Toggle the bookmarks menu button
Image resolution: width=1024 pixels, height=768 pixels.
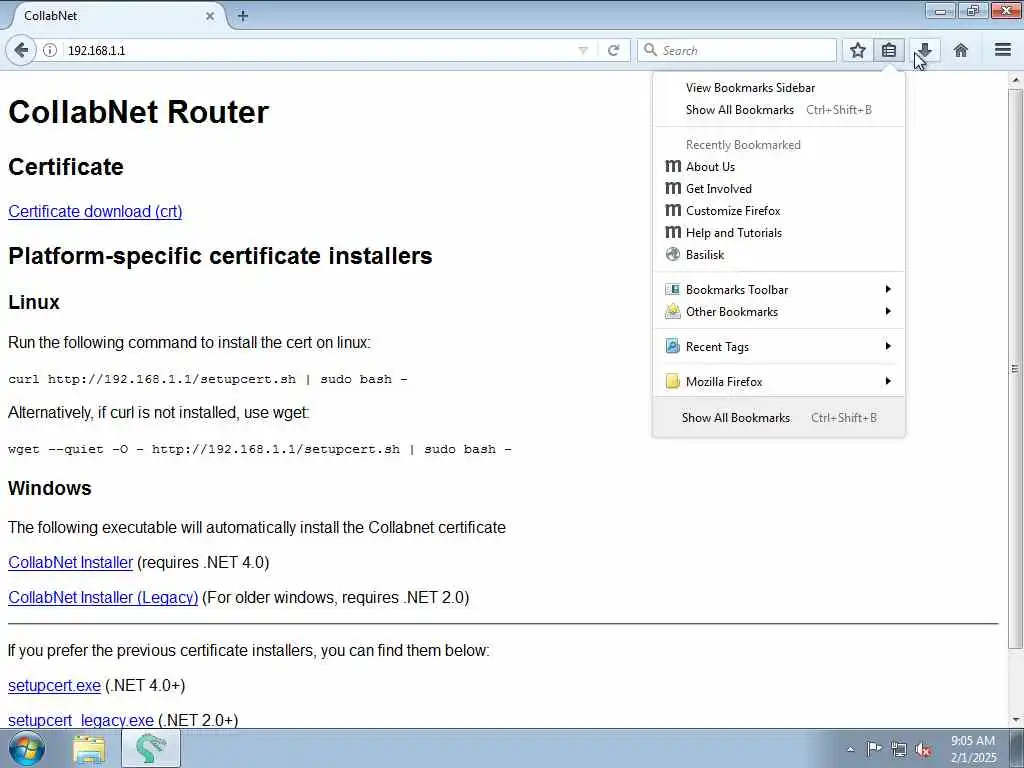(889, 50)
